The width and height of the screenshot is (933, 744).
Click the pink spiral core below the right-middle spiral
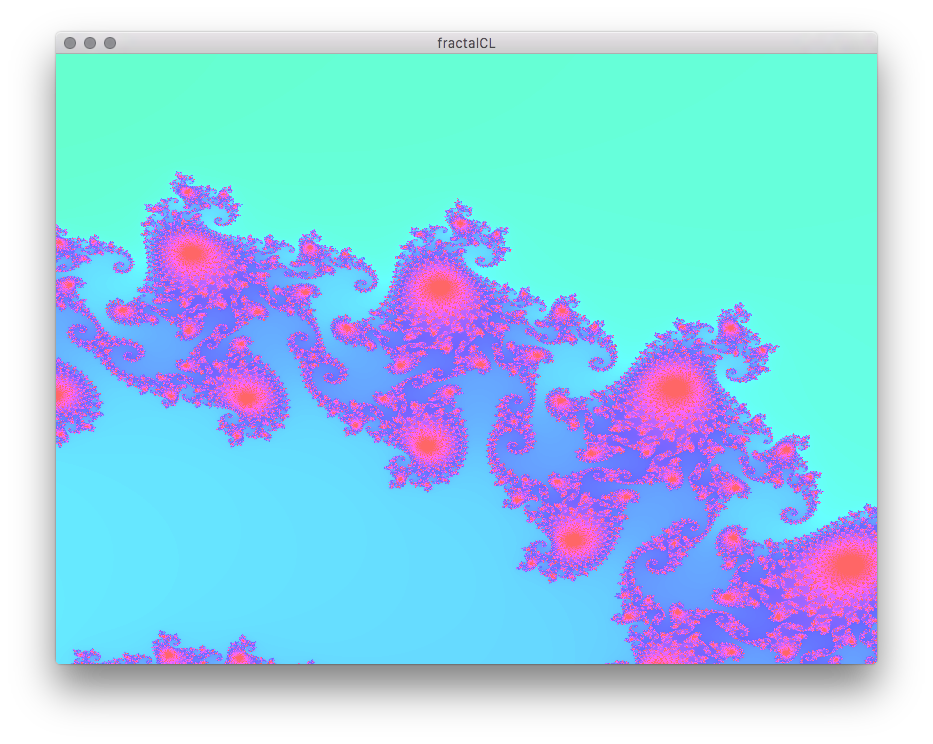pos(573,540)
